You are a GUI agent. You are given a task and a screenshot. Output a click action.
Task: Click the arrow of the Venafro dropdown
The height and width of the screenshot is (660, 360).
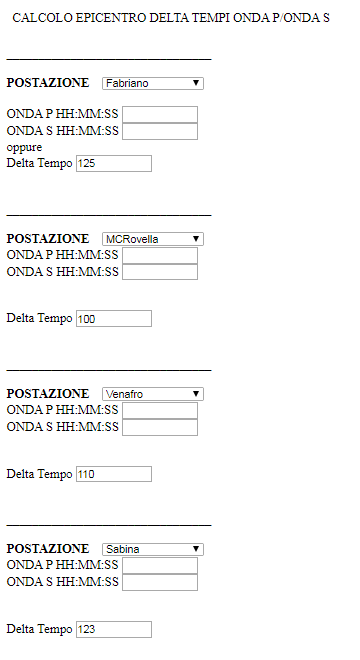196,394
